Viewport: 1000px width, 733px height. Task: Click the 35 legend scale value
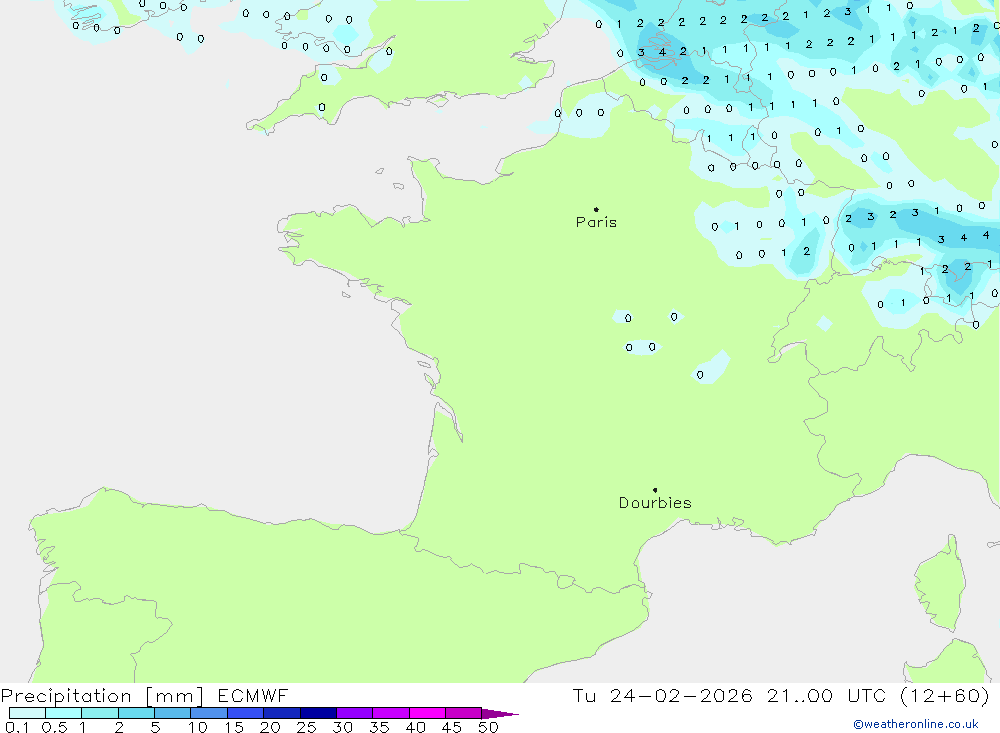[379, 727]
